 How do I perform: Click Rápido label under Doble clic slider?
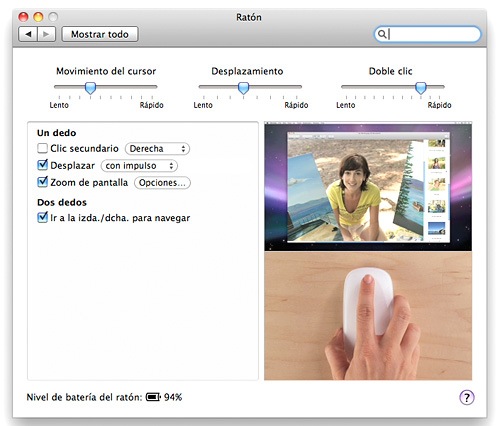pos(439,105)
